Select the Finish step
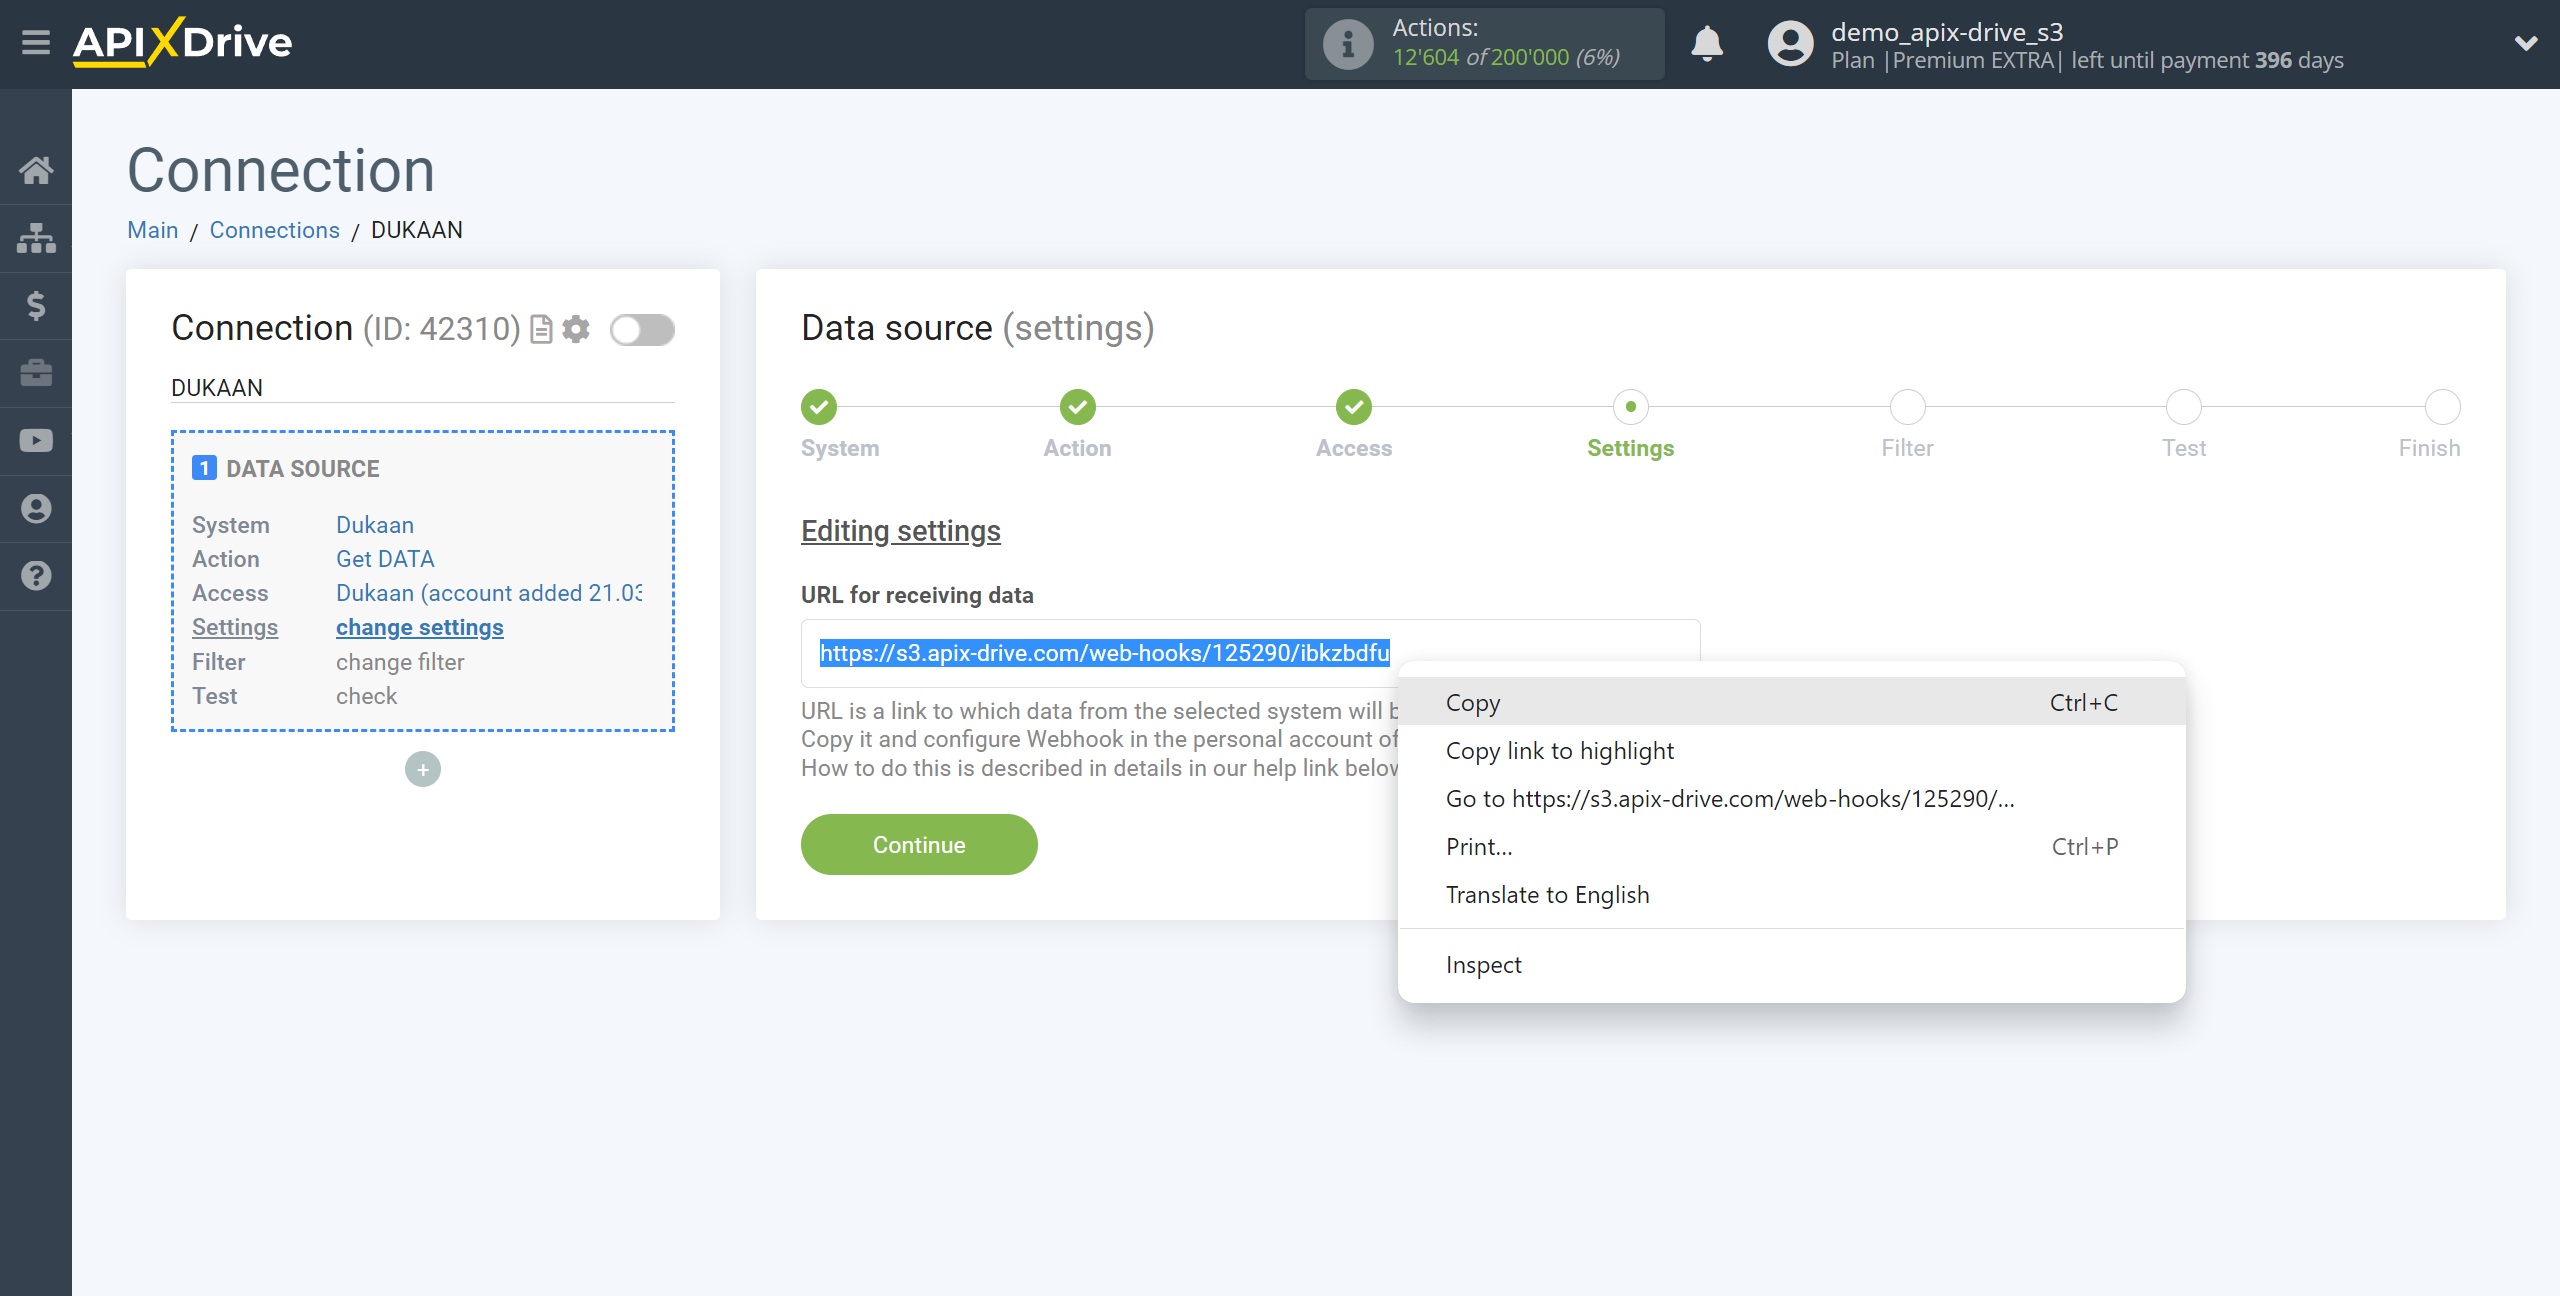The height and width of the screenshot is (1296, 2560). (x=2443, y=407)
